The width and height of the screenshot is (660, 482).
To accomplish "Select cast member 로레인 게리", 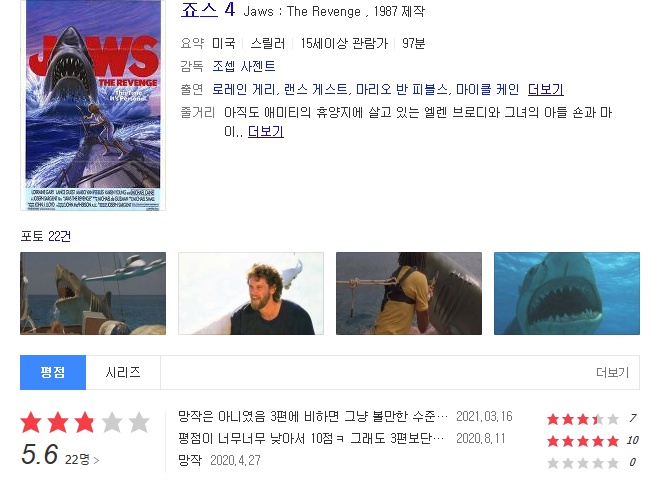I will [x=244, y=89].
